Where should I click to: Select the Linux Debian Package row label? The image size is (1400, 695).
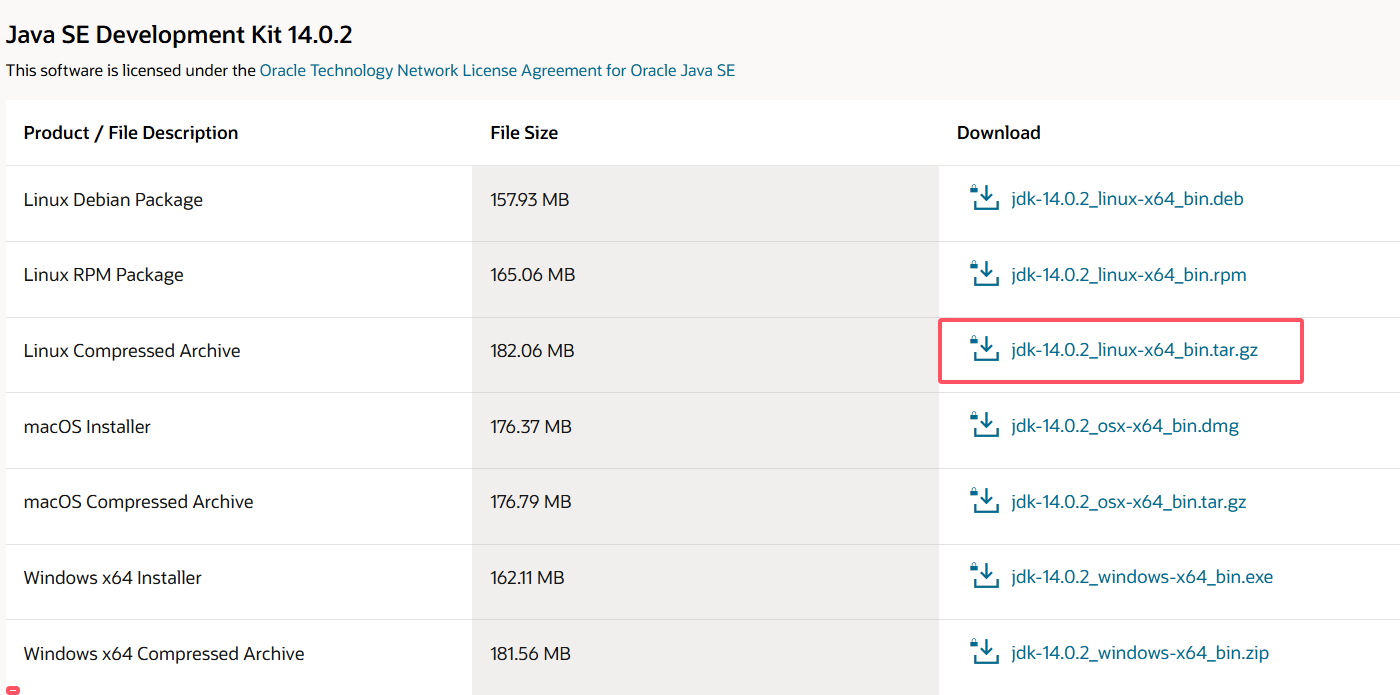pyautogui.click(x=113, y=200)
